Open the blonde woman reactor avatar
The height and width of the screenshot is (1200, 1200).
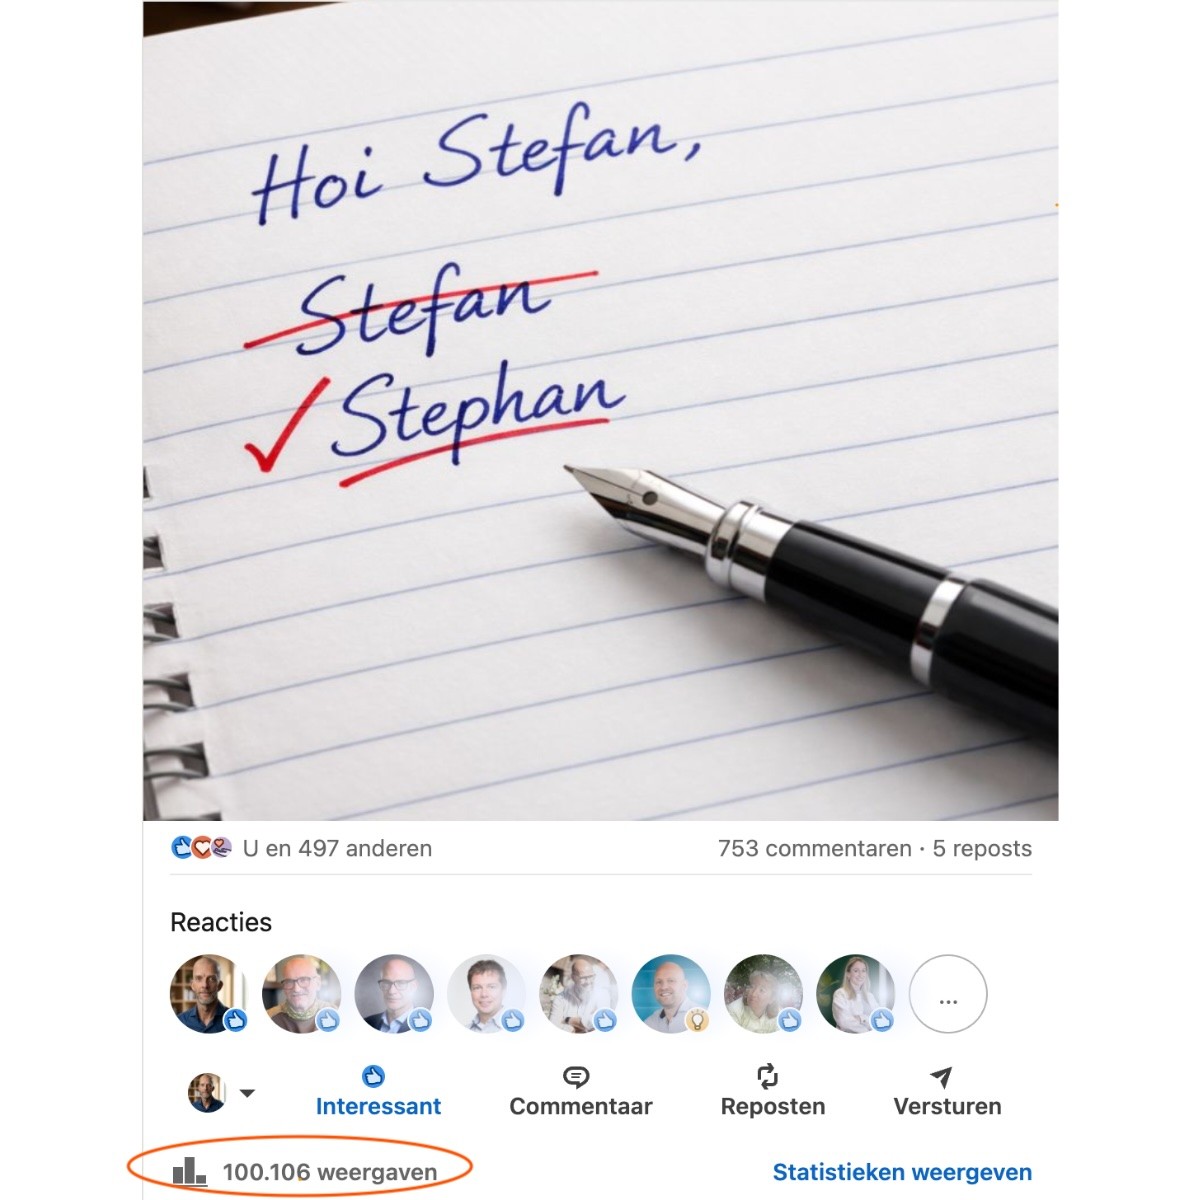click(856, 994)
